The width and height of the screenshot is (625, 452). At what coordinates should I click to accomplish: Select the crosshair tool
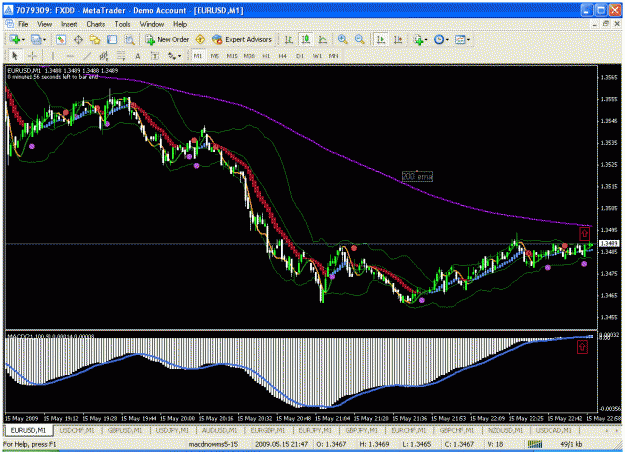32,56
